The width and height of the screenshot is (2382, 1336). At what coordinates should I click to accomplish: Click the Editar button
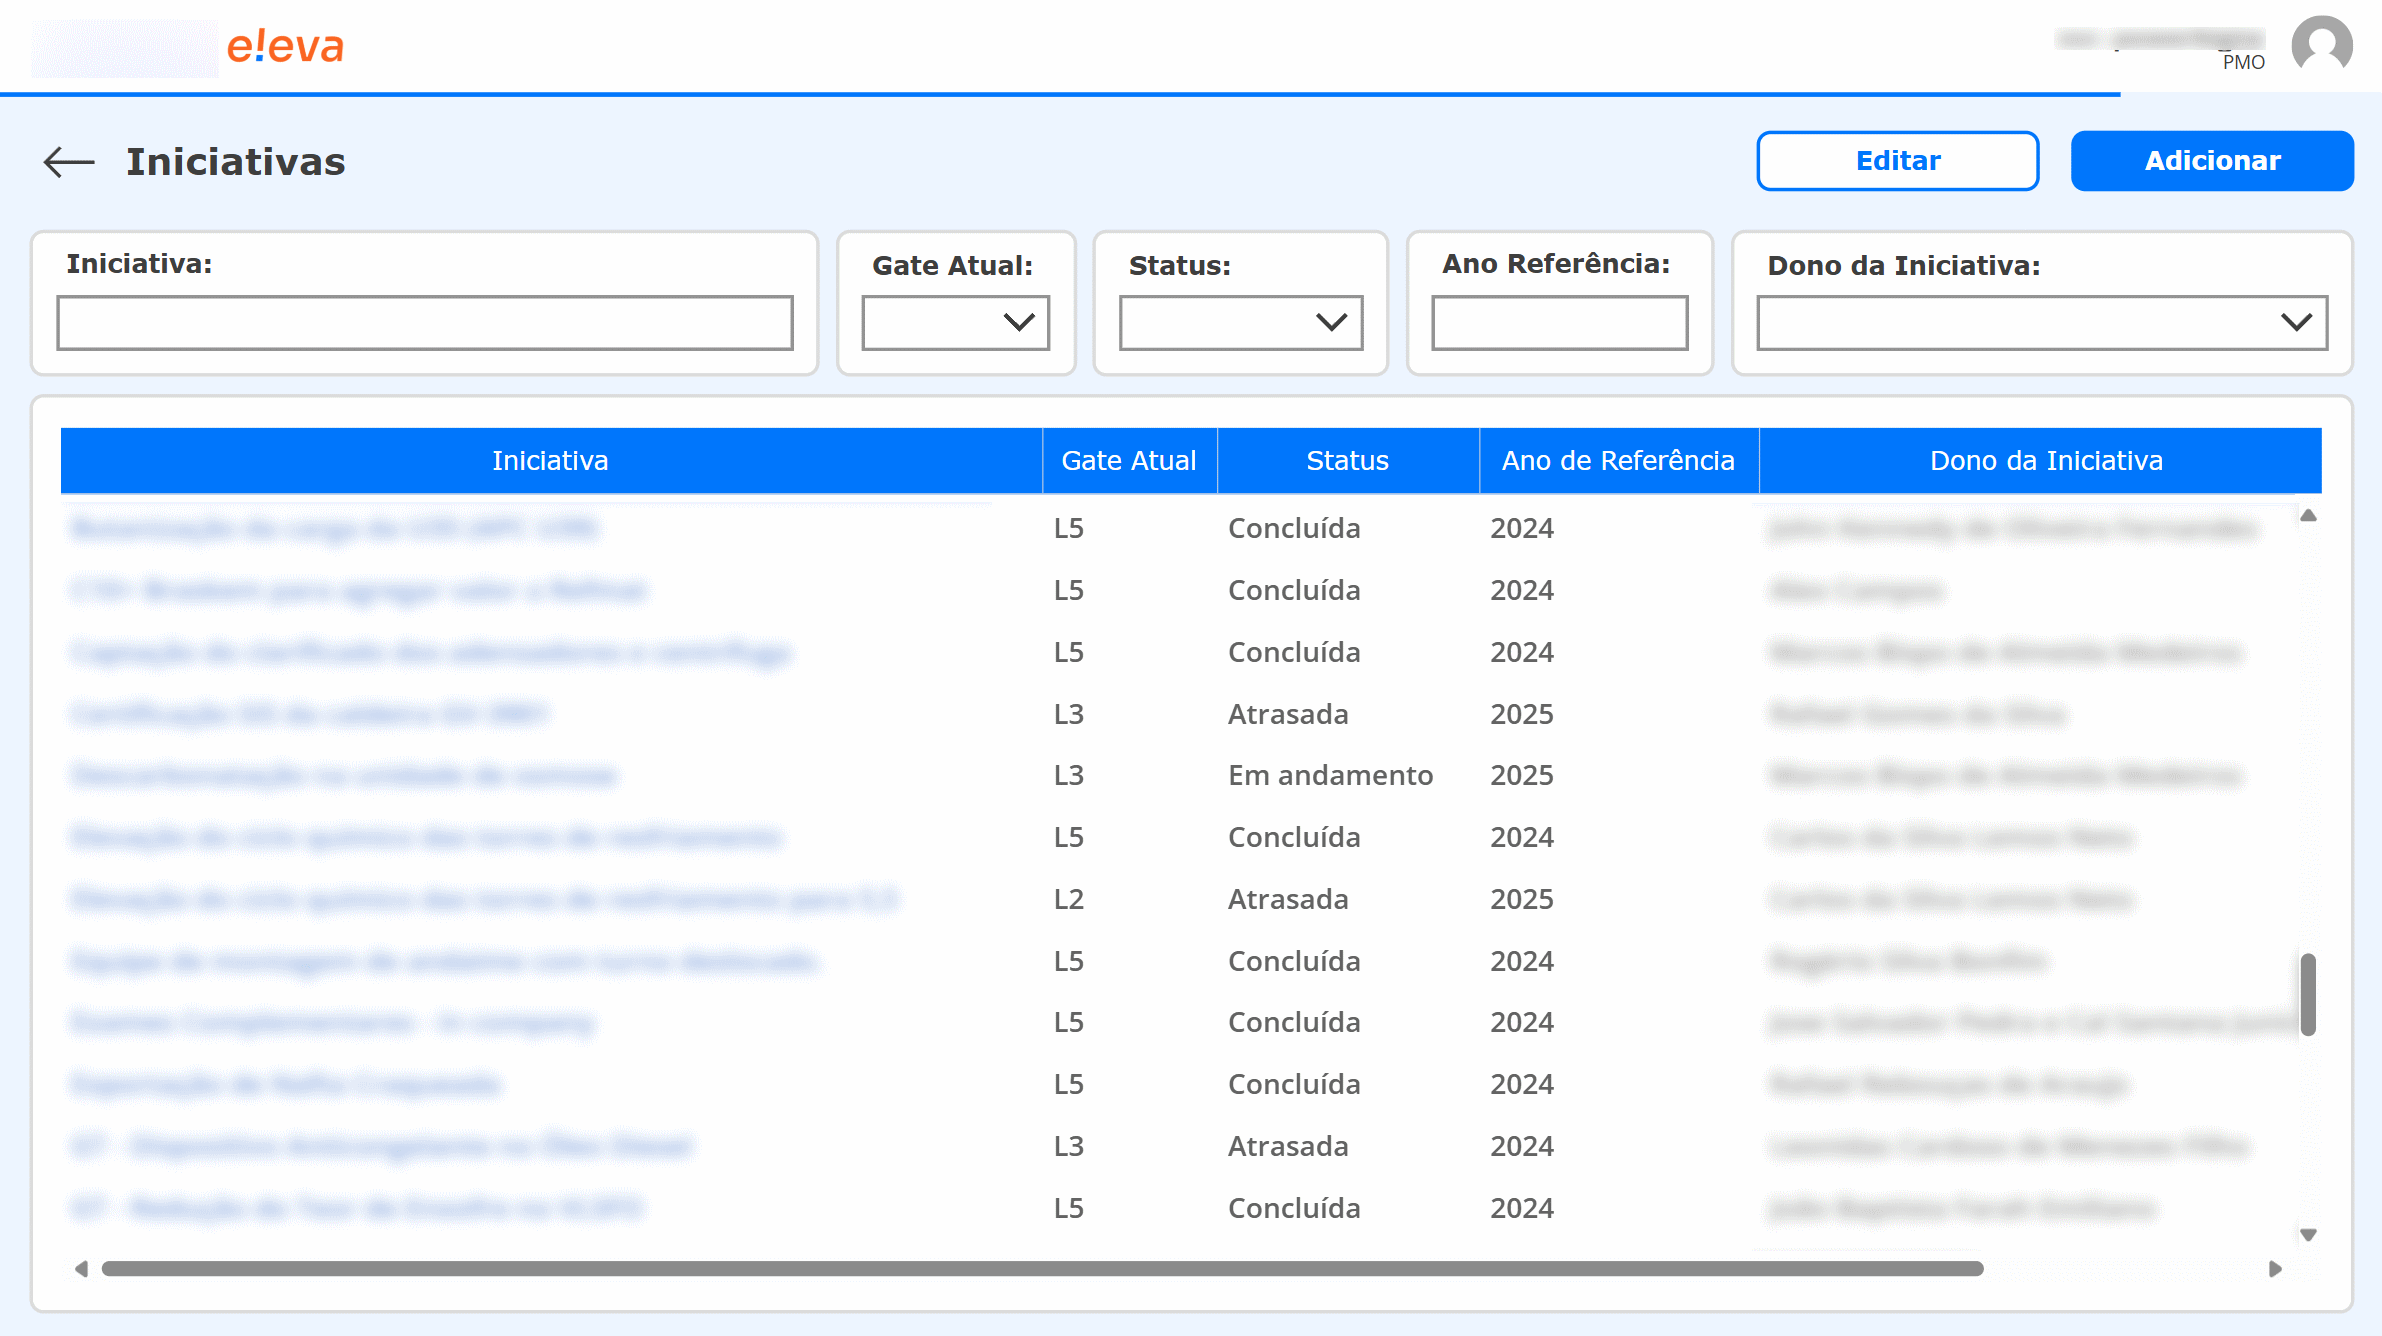pos(1897,160)
